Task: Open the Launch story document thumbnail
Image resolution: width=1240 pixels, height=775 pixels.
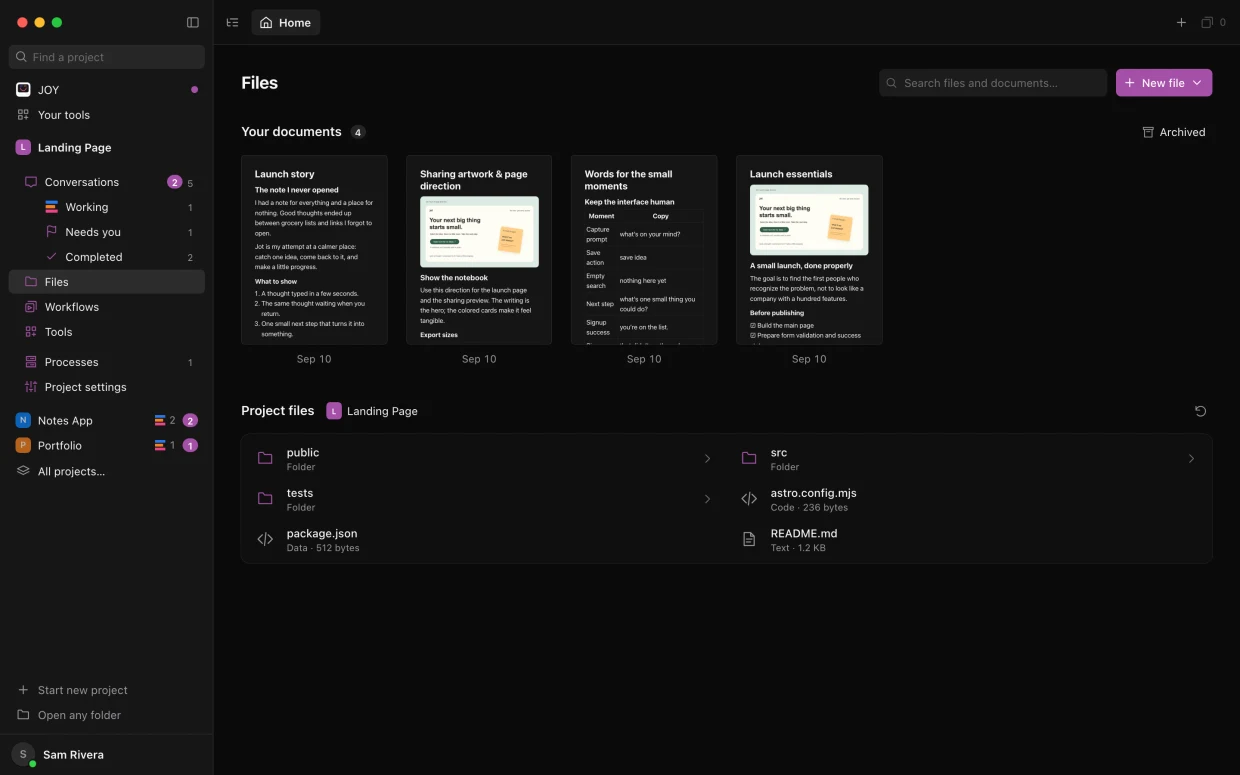Action: tap(314, 250)
